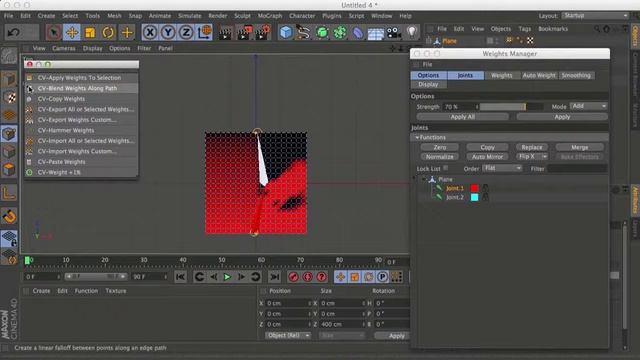
Task: Open Edit Render Settings icon
Action: pyautogui.click(x=263, y=33)
